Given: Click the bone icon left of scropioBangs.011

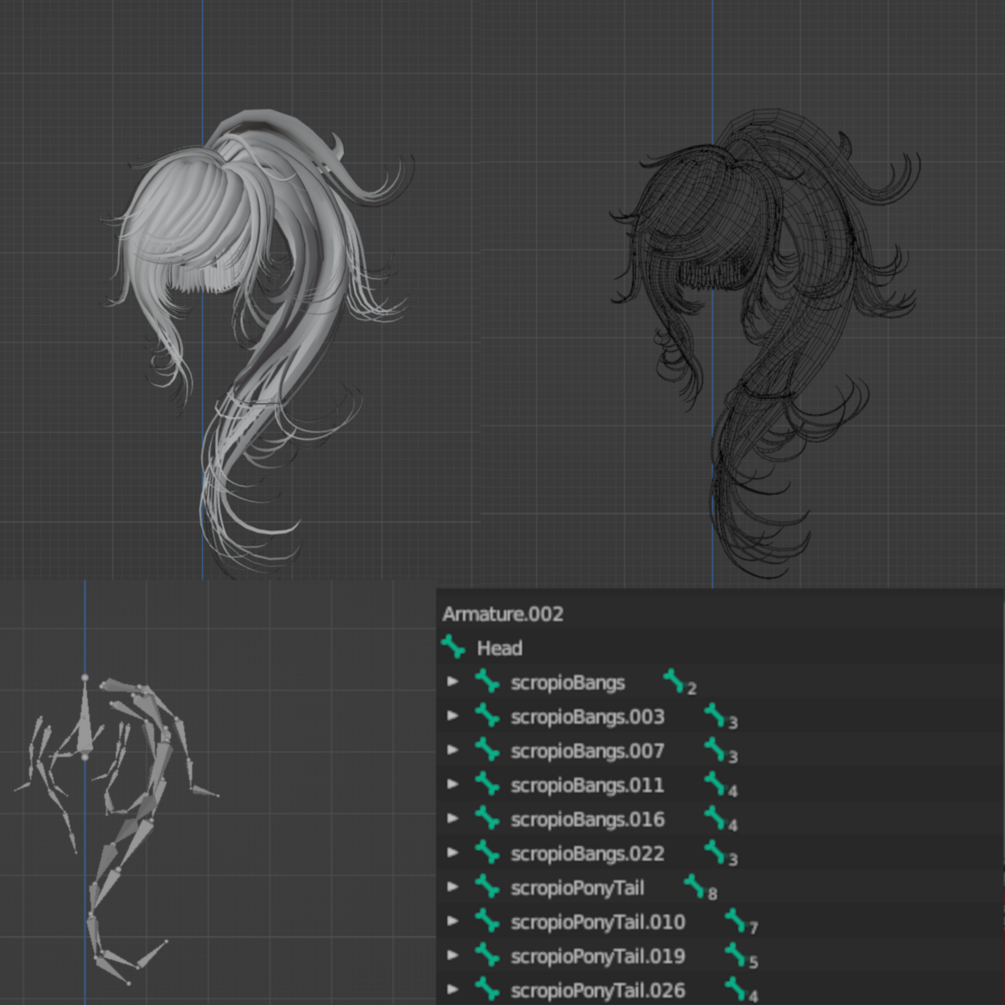Looking at the screenshot, I should pyautogui.click(x=487, y=784).
